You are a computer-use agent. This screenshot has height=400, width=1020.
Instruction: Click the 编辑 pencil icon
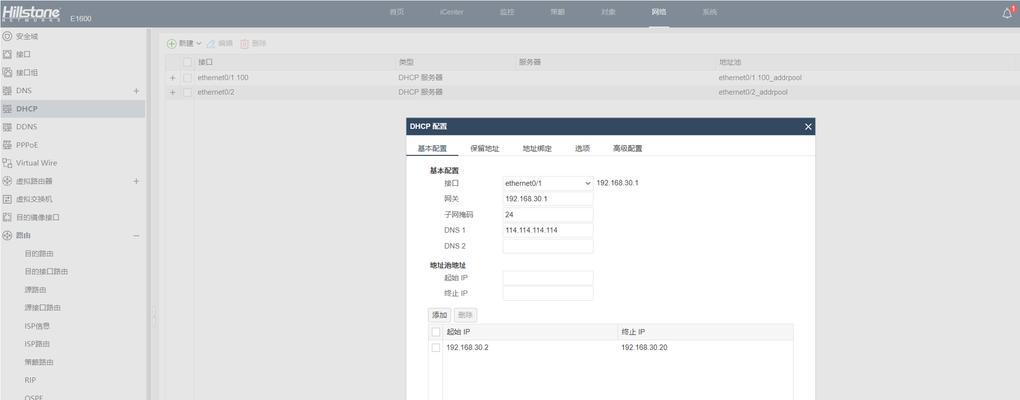pos(211,44)
